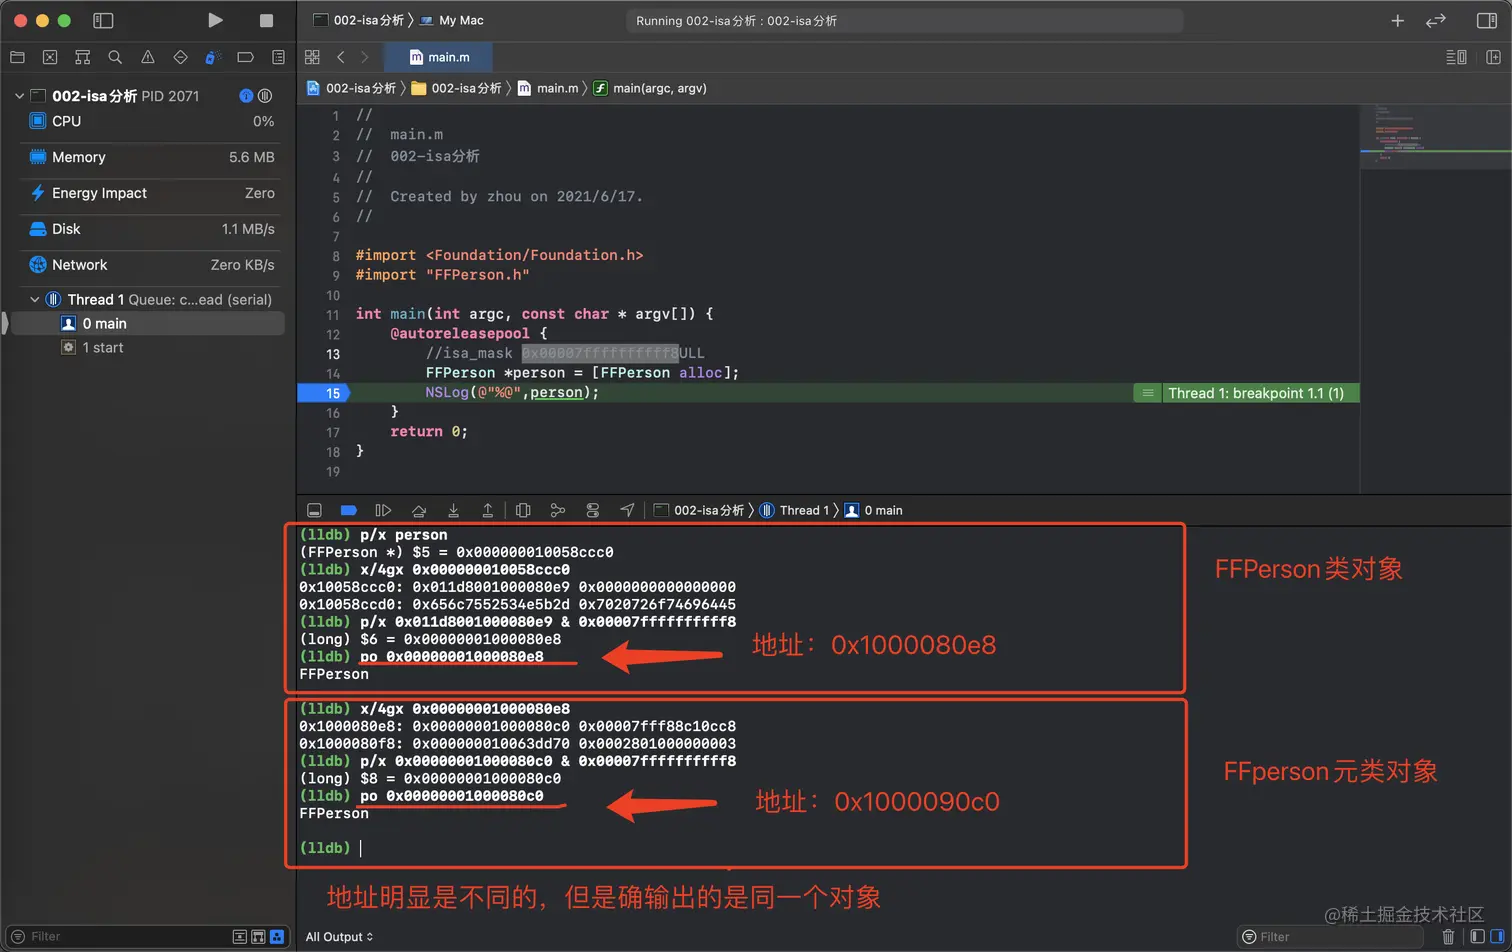1512x952 pixels.
Task: Click the Step Over debug icon
Action: (x=419, y=510)
